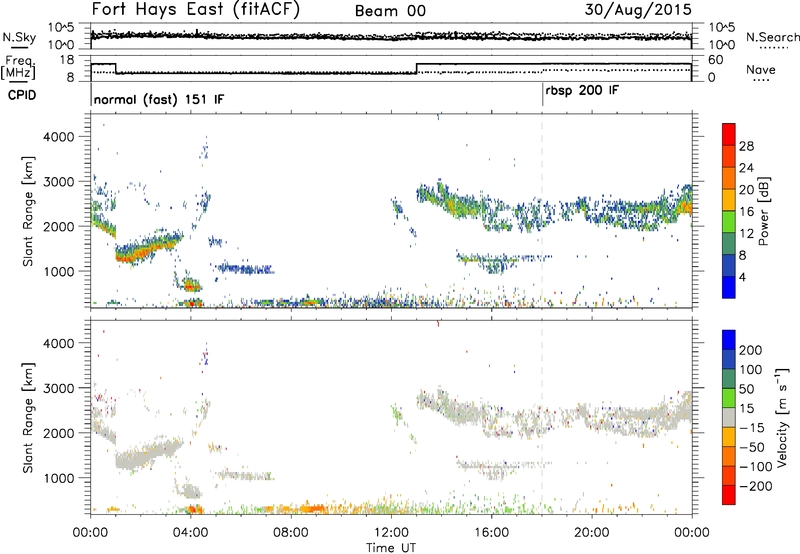Click the "04:00" time tick label

tap(190, 533)
